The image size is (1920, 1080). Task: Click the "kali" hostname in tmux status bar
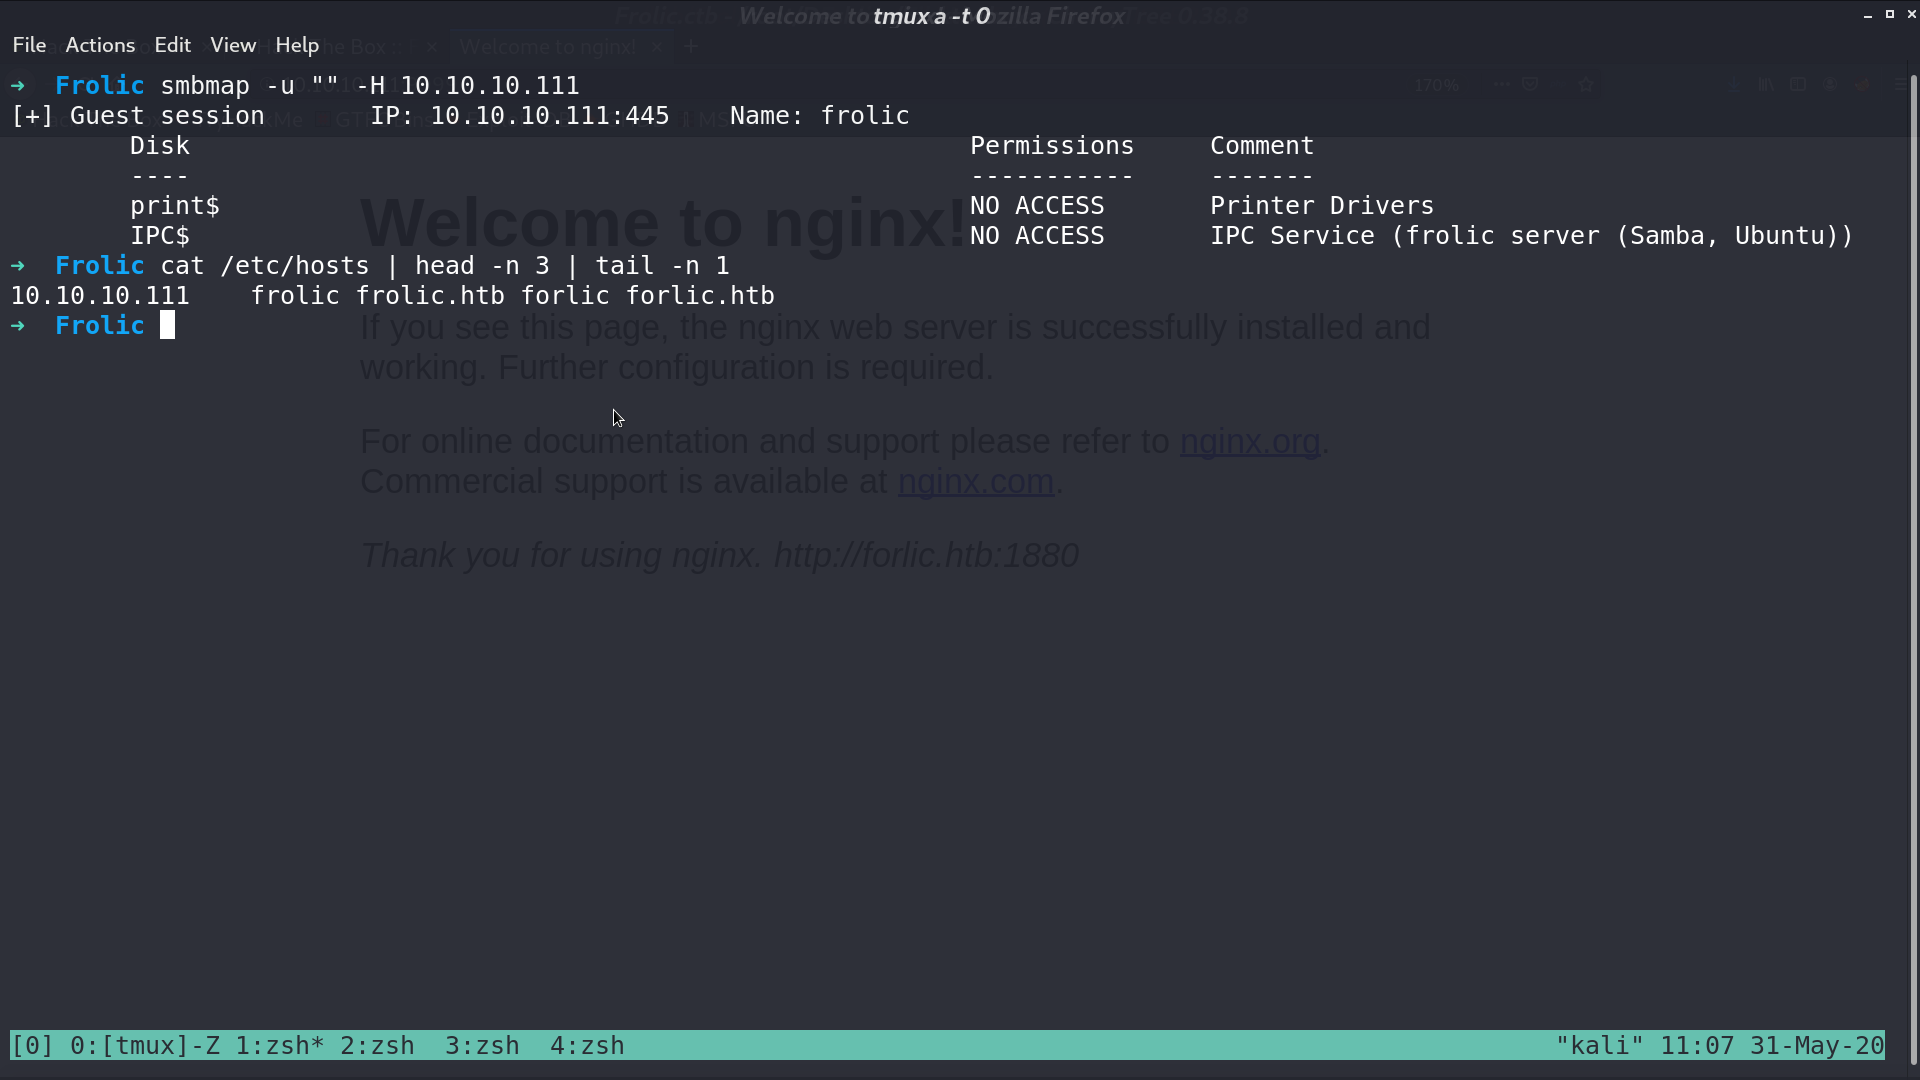(1599, 1045)
